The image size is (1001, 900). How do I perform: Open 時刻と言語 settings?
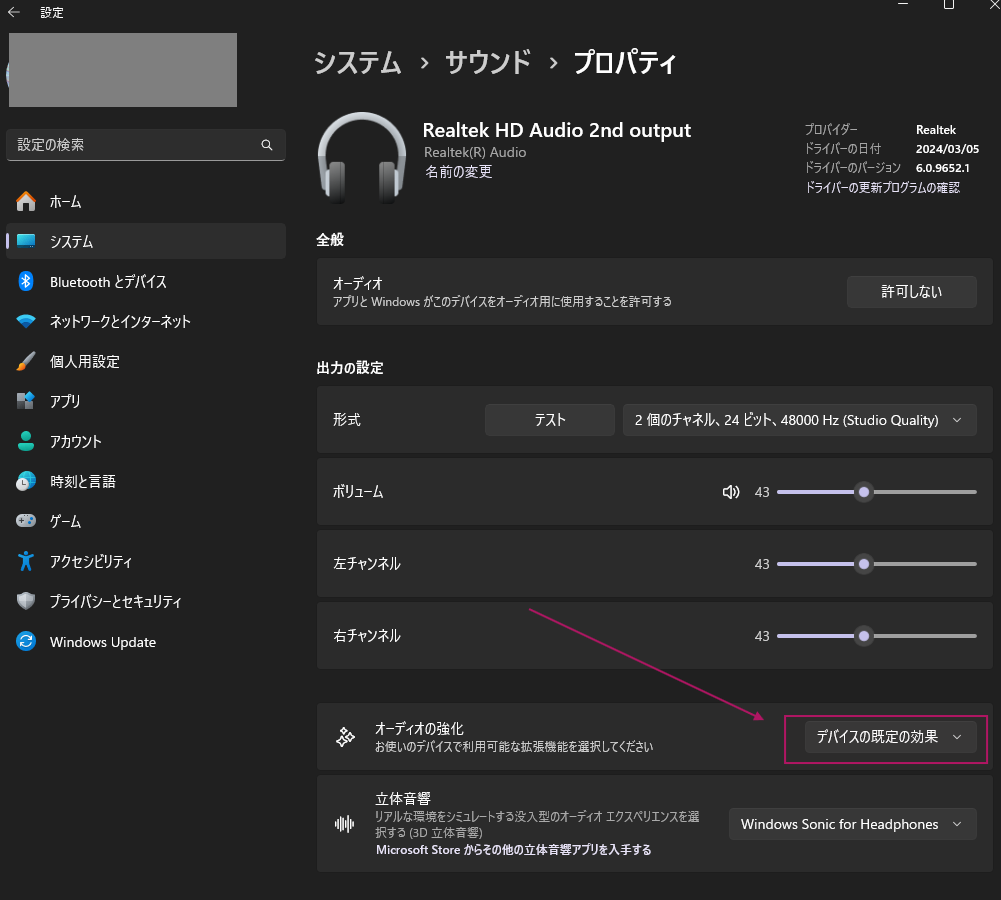[146, 481]
